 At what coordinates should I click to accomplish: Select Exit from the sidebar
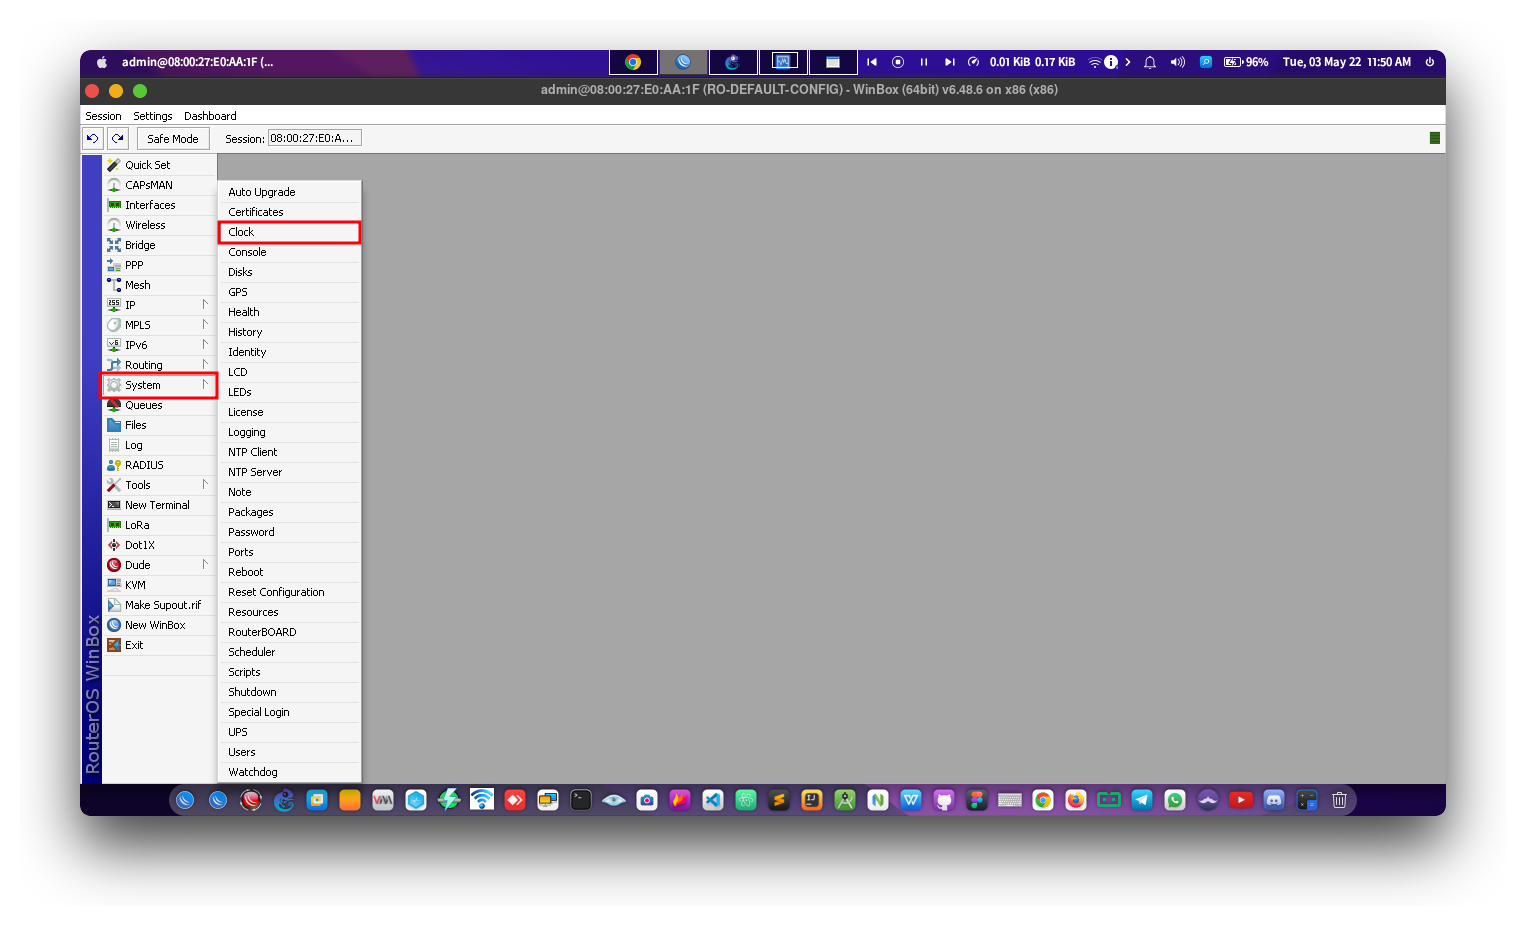click(x=134, y=645)
